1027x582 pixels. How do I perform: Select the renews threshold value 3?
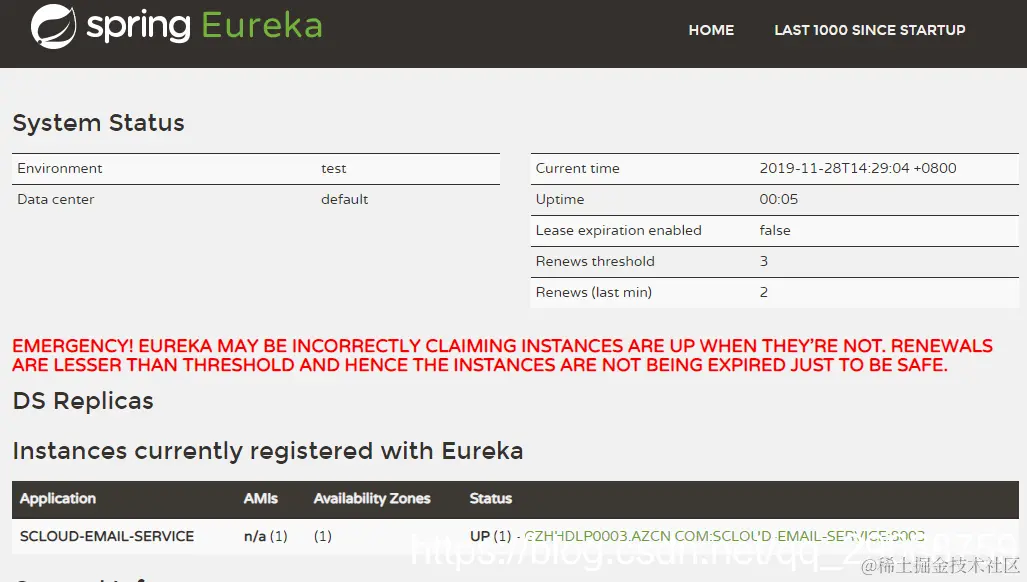coord(764,261)
